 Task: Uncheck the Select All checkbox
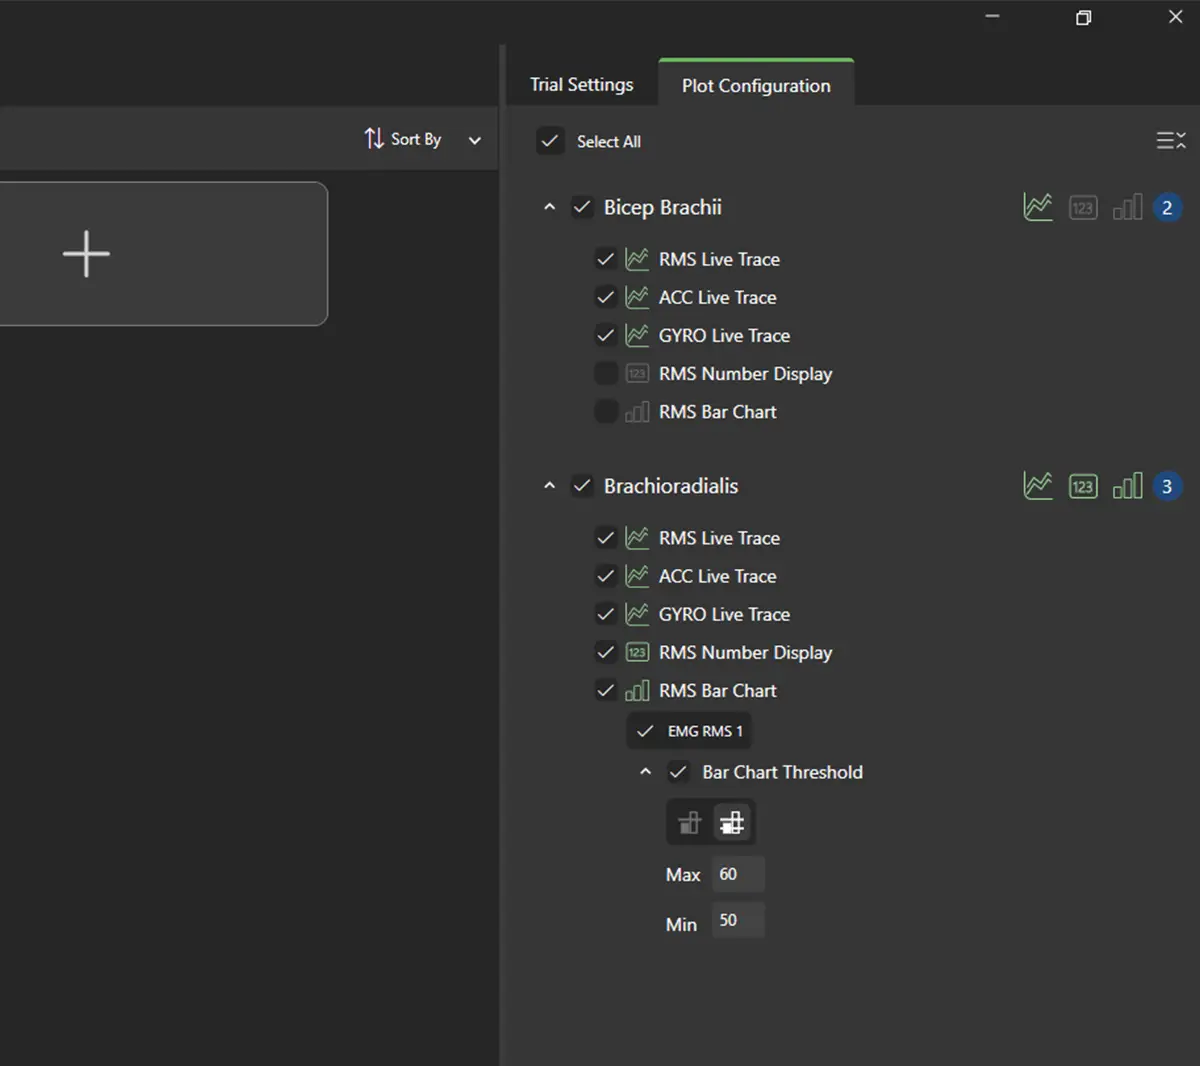[550, 141]
